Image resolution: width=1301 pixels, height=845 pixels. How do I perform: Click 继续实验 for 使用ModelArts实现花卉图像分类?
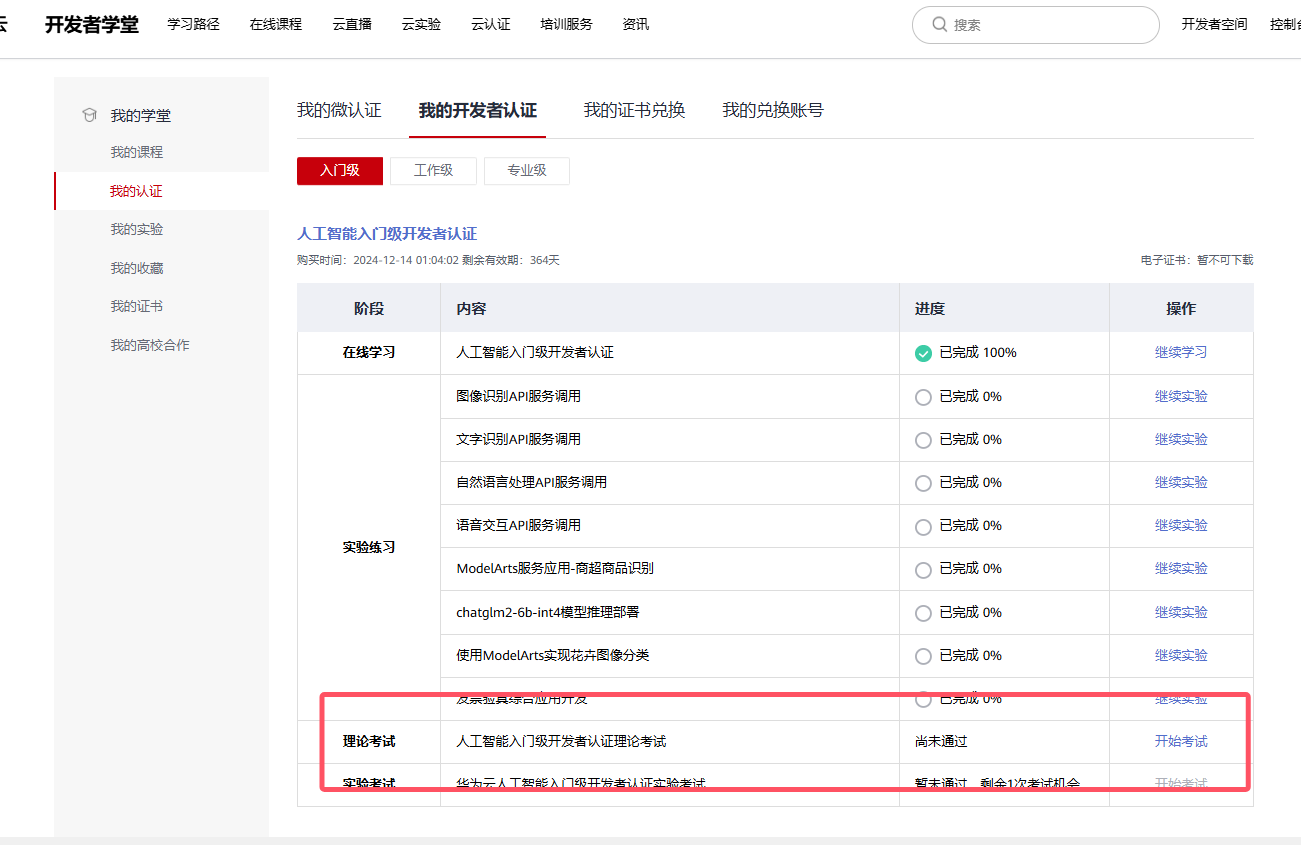pos(1181,656)
